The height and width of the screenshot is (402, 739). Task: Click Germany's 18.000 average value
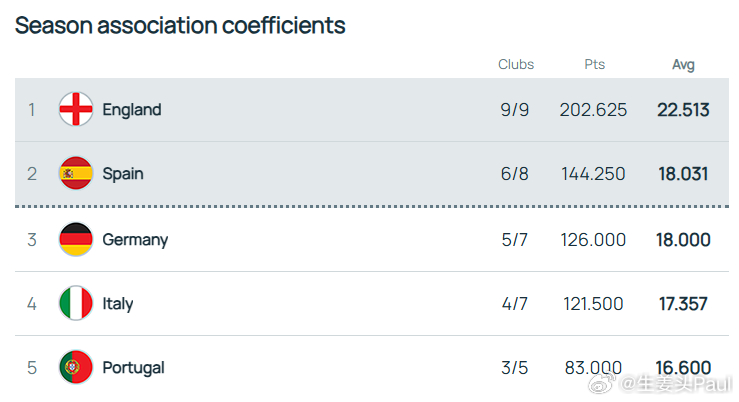[x=683, y=239]
